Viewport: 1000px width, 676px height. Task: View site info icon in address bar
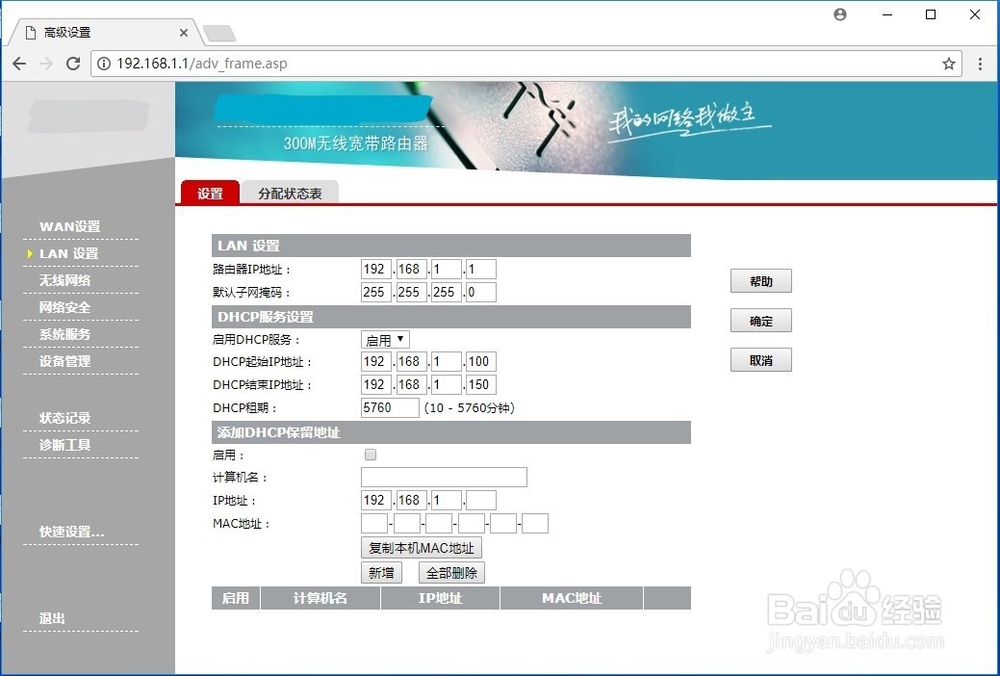tap(103, 63)
